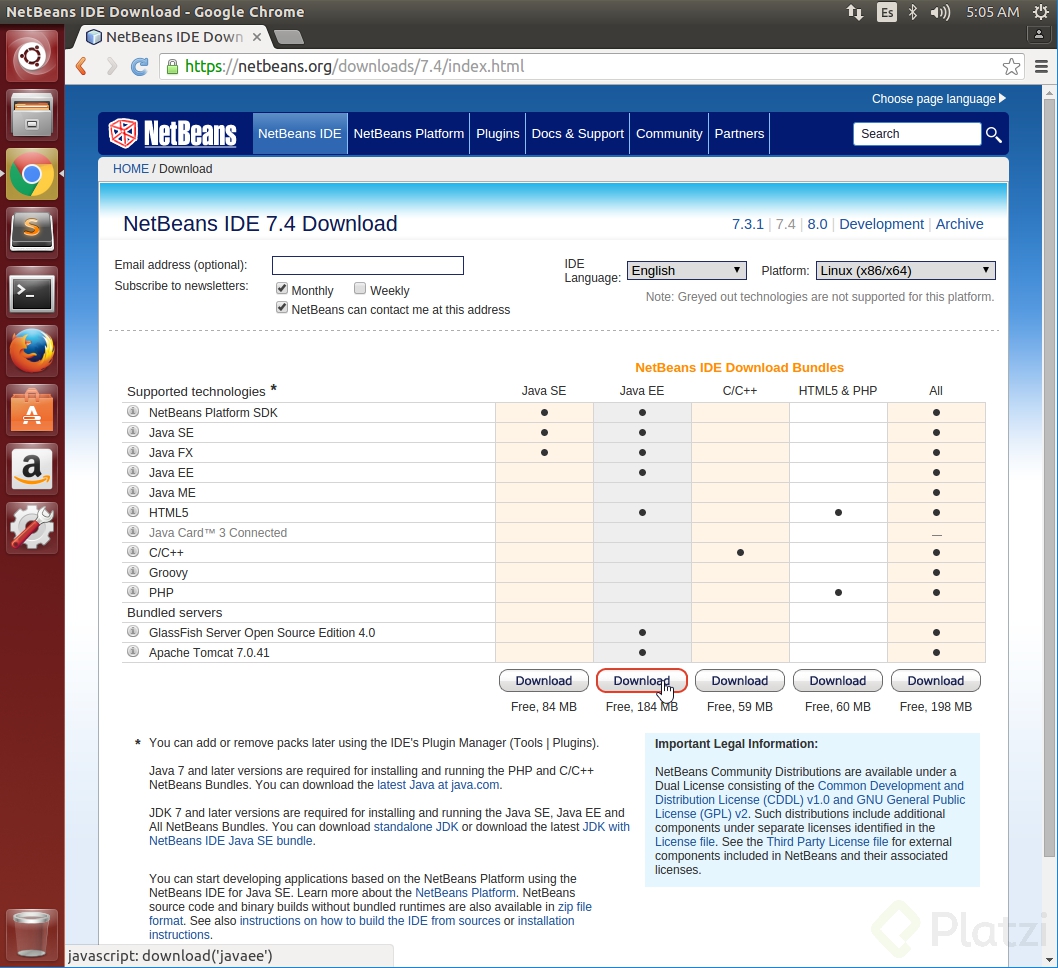Download the C/C++ bundle
The image size is (1058, 968).
click(x=740, y=681)
